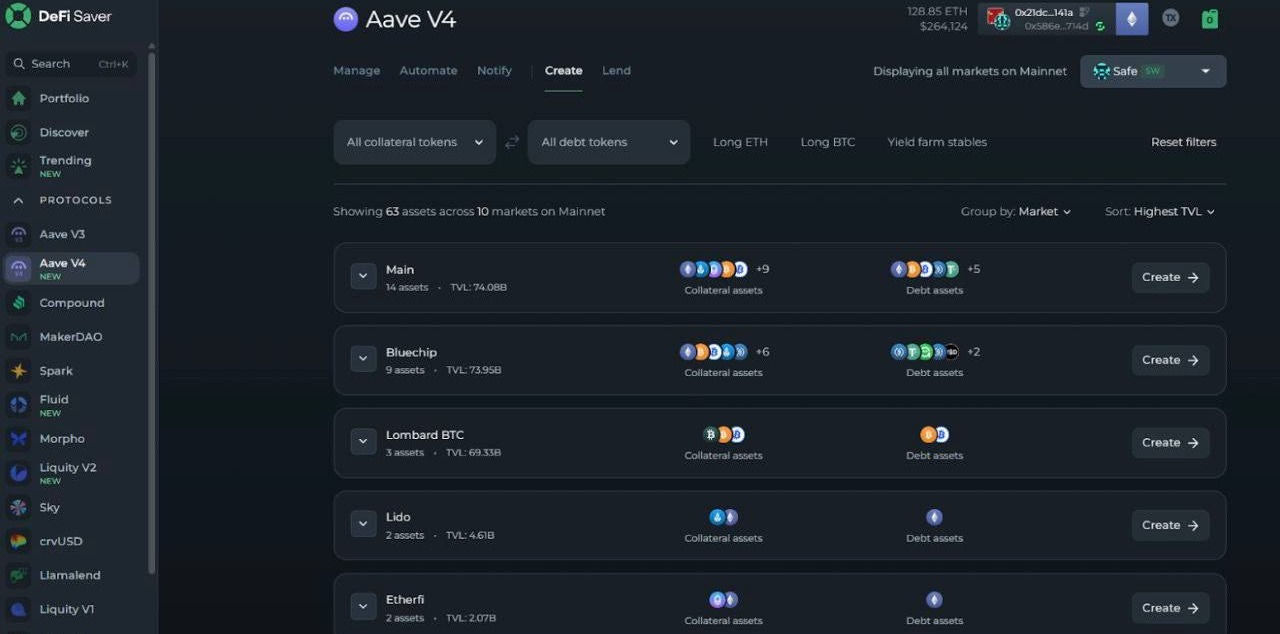Open the All collateral tokens dropdown
Image resolution: width=1280 pixels, height=634 pixels.
415,142
